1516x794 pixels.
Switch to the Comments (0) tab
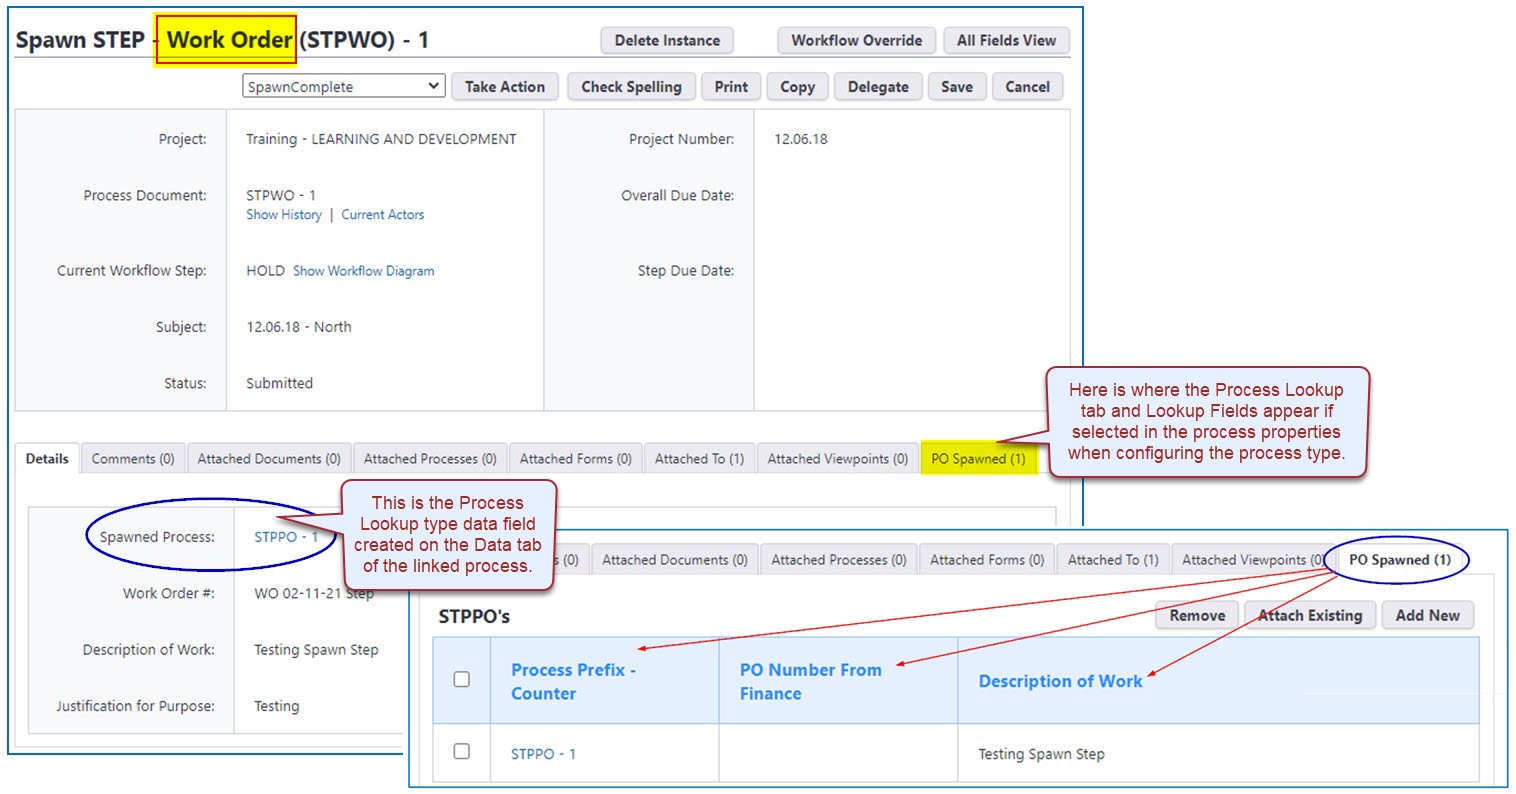(133, 459)
